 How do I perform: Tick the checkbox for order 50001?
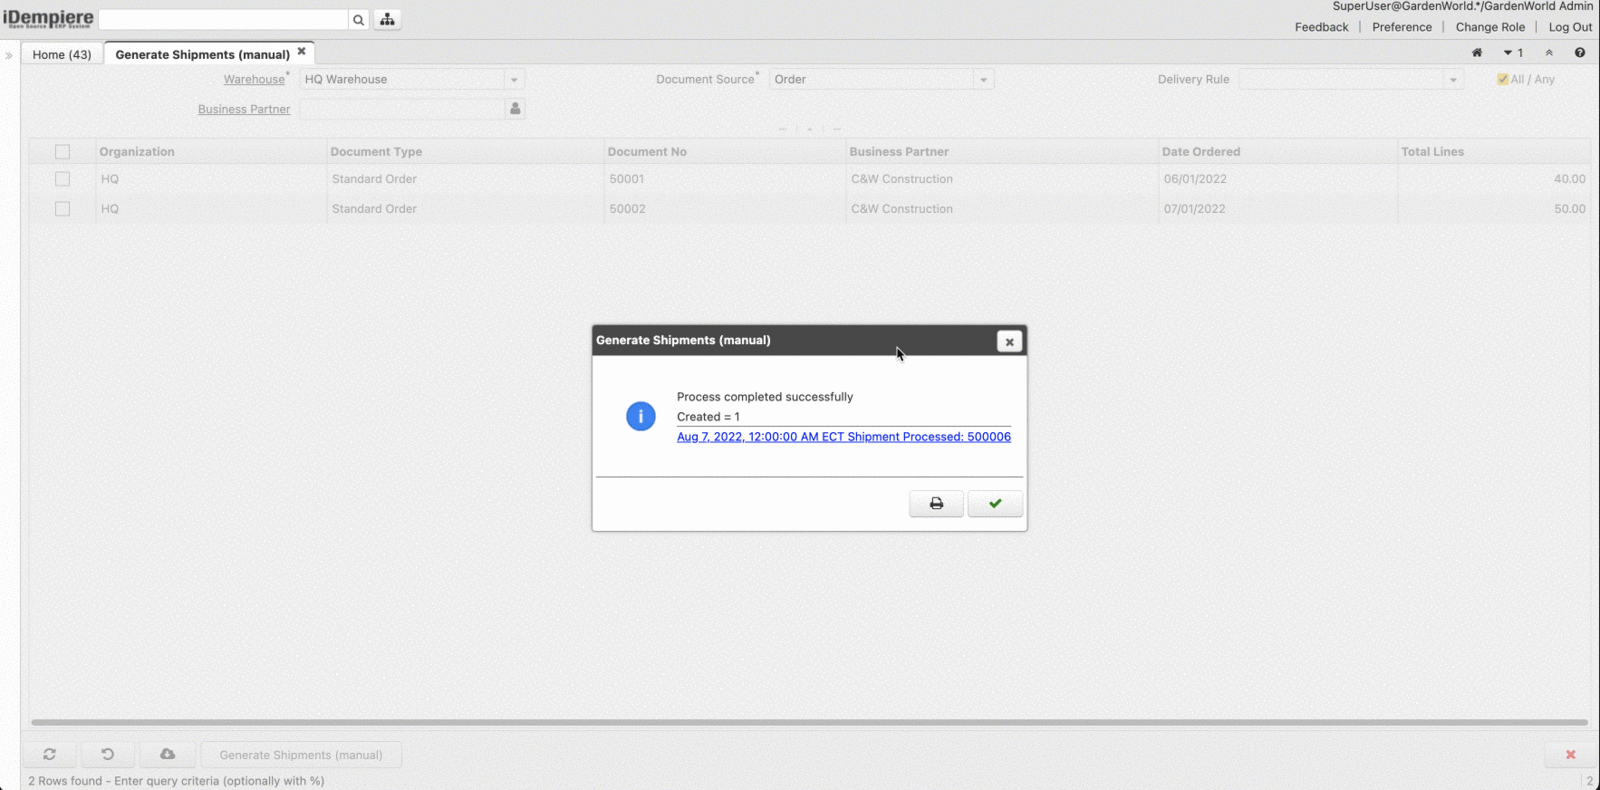coord(63,179)
